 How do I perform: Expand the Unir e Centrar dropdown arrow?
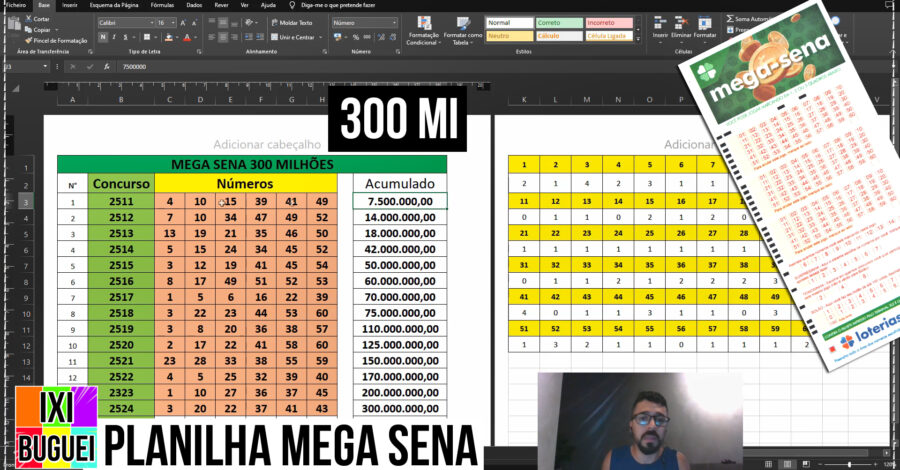[321, 37]
